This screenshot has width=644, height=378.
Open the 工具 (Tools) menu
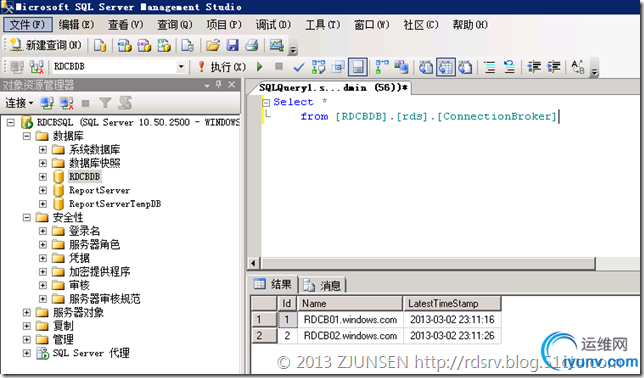tap(323, 25)
